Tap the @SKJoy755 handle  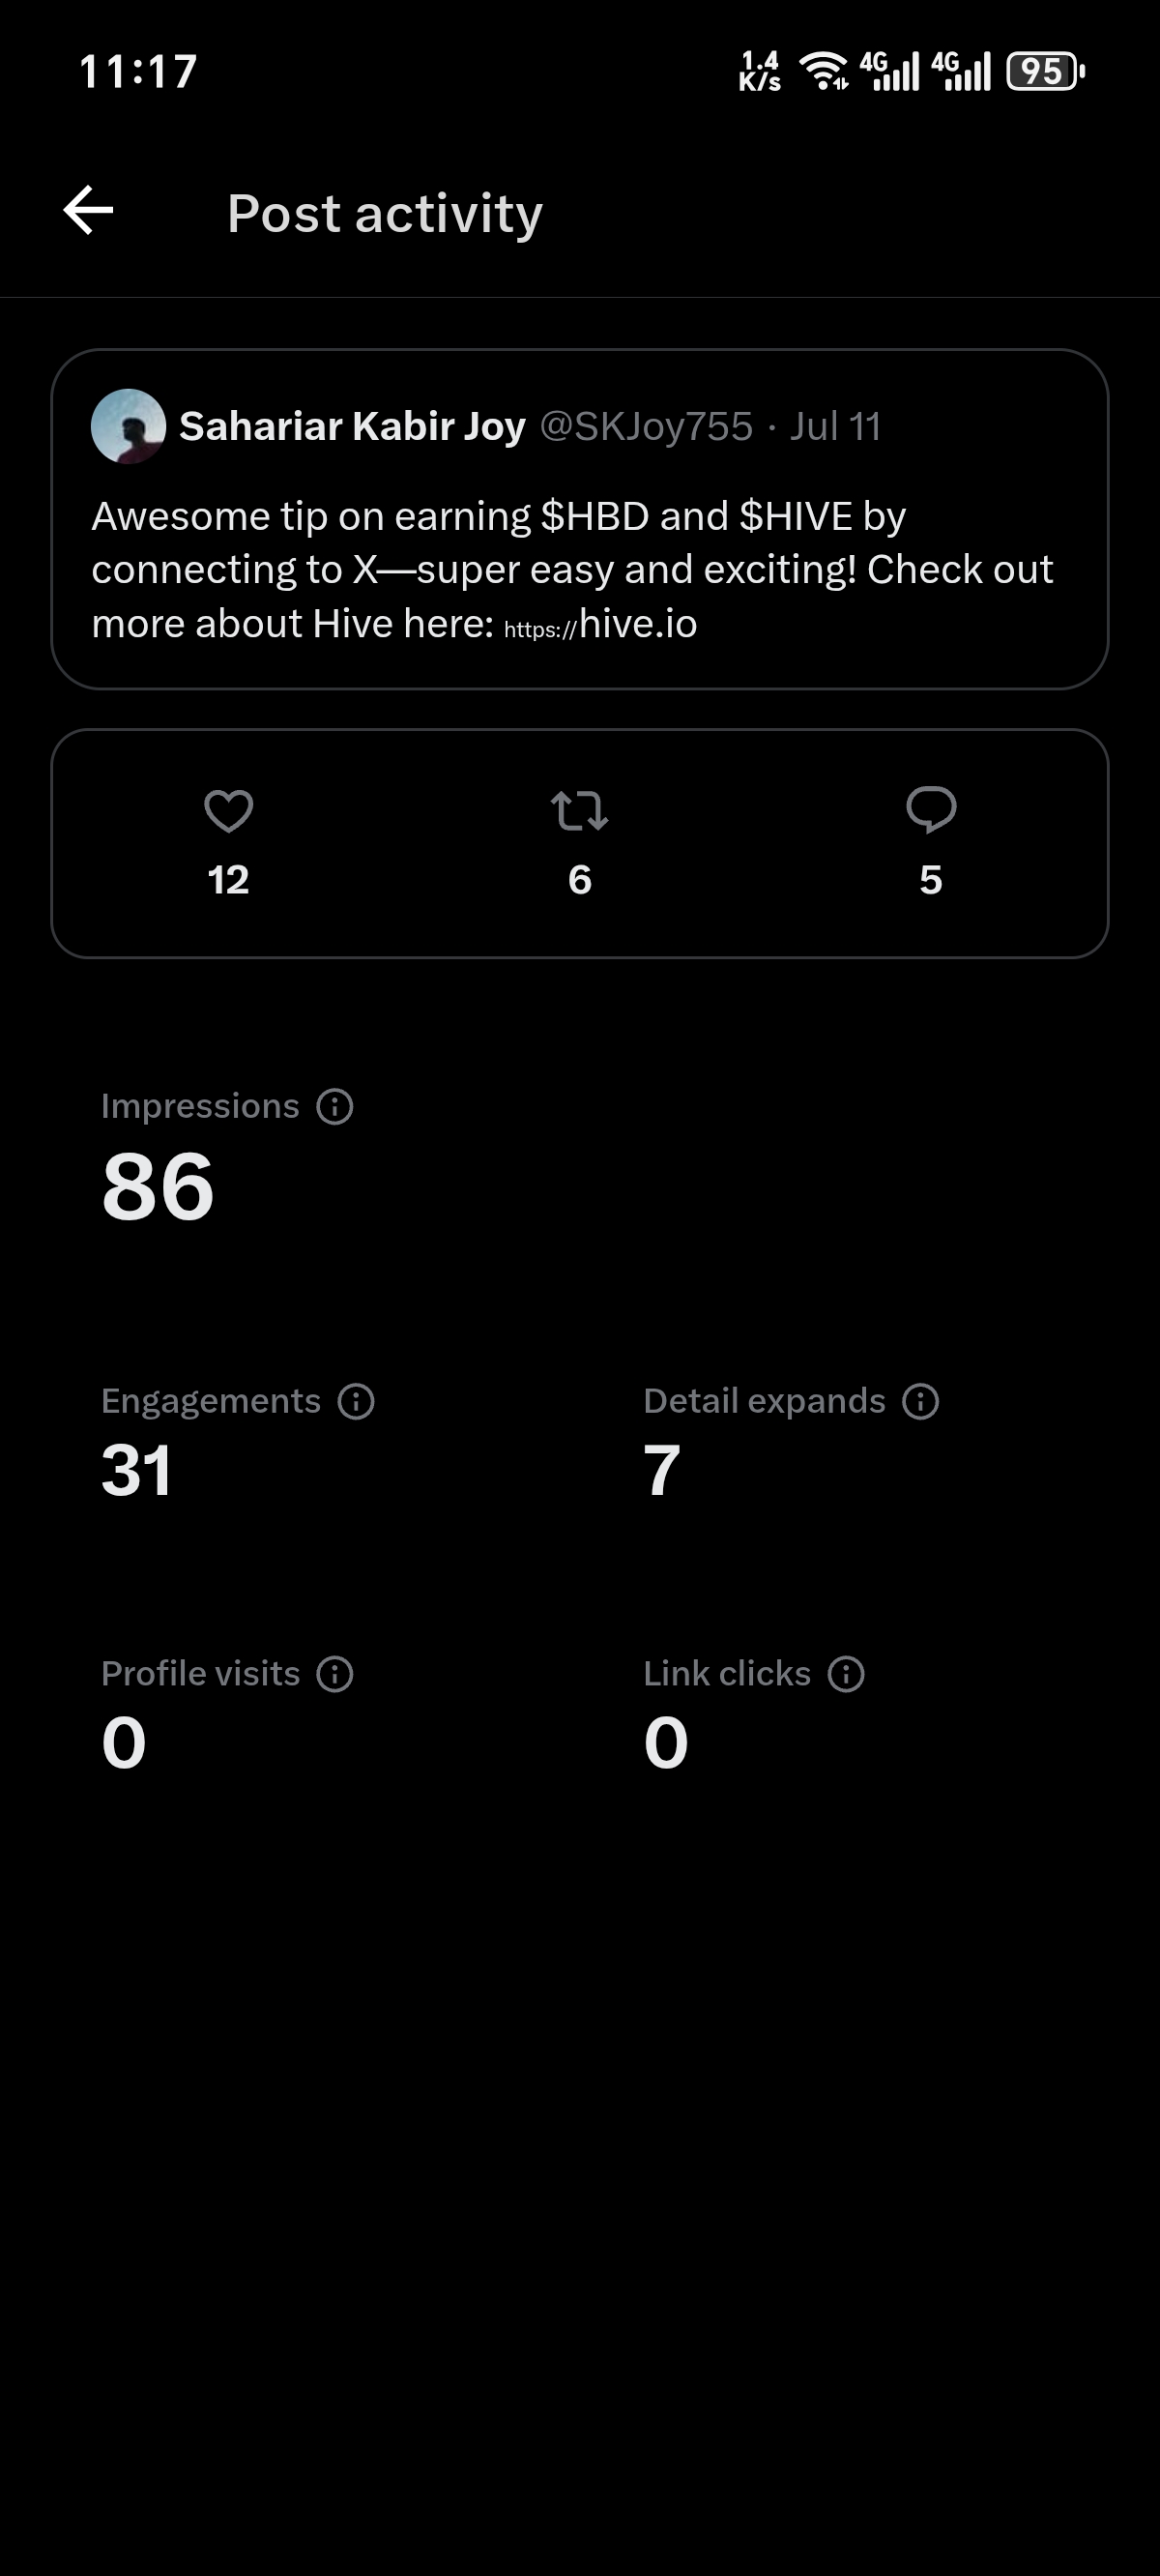pos(646,426)
